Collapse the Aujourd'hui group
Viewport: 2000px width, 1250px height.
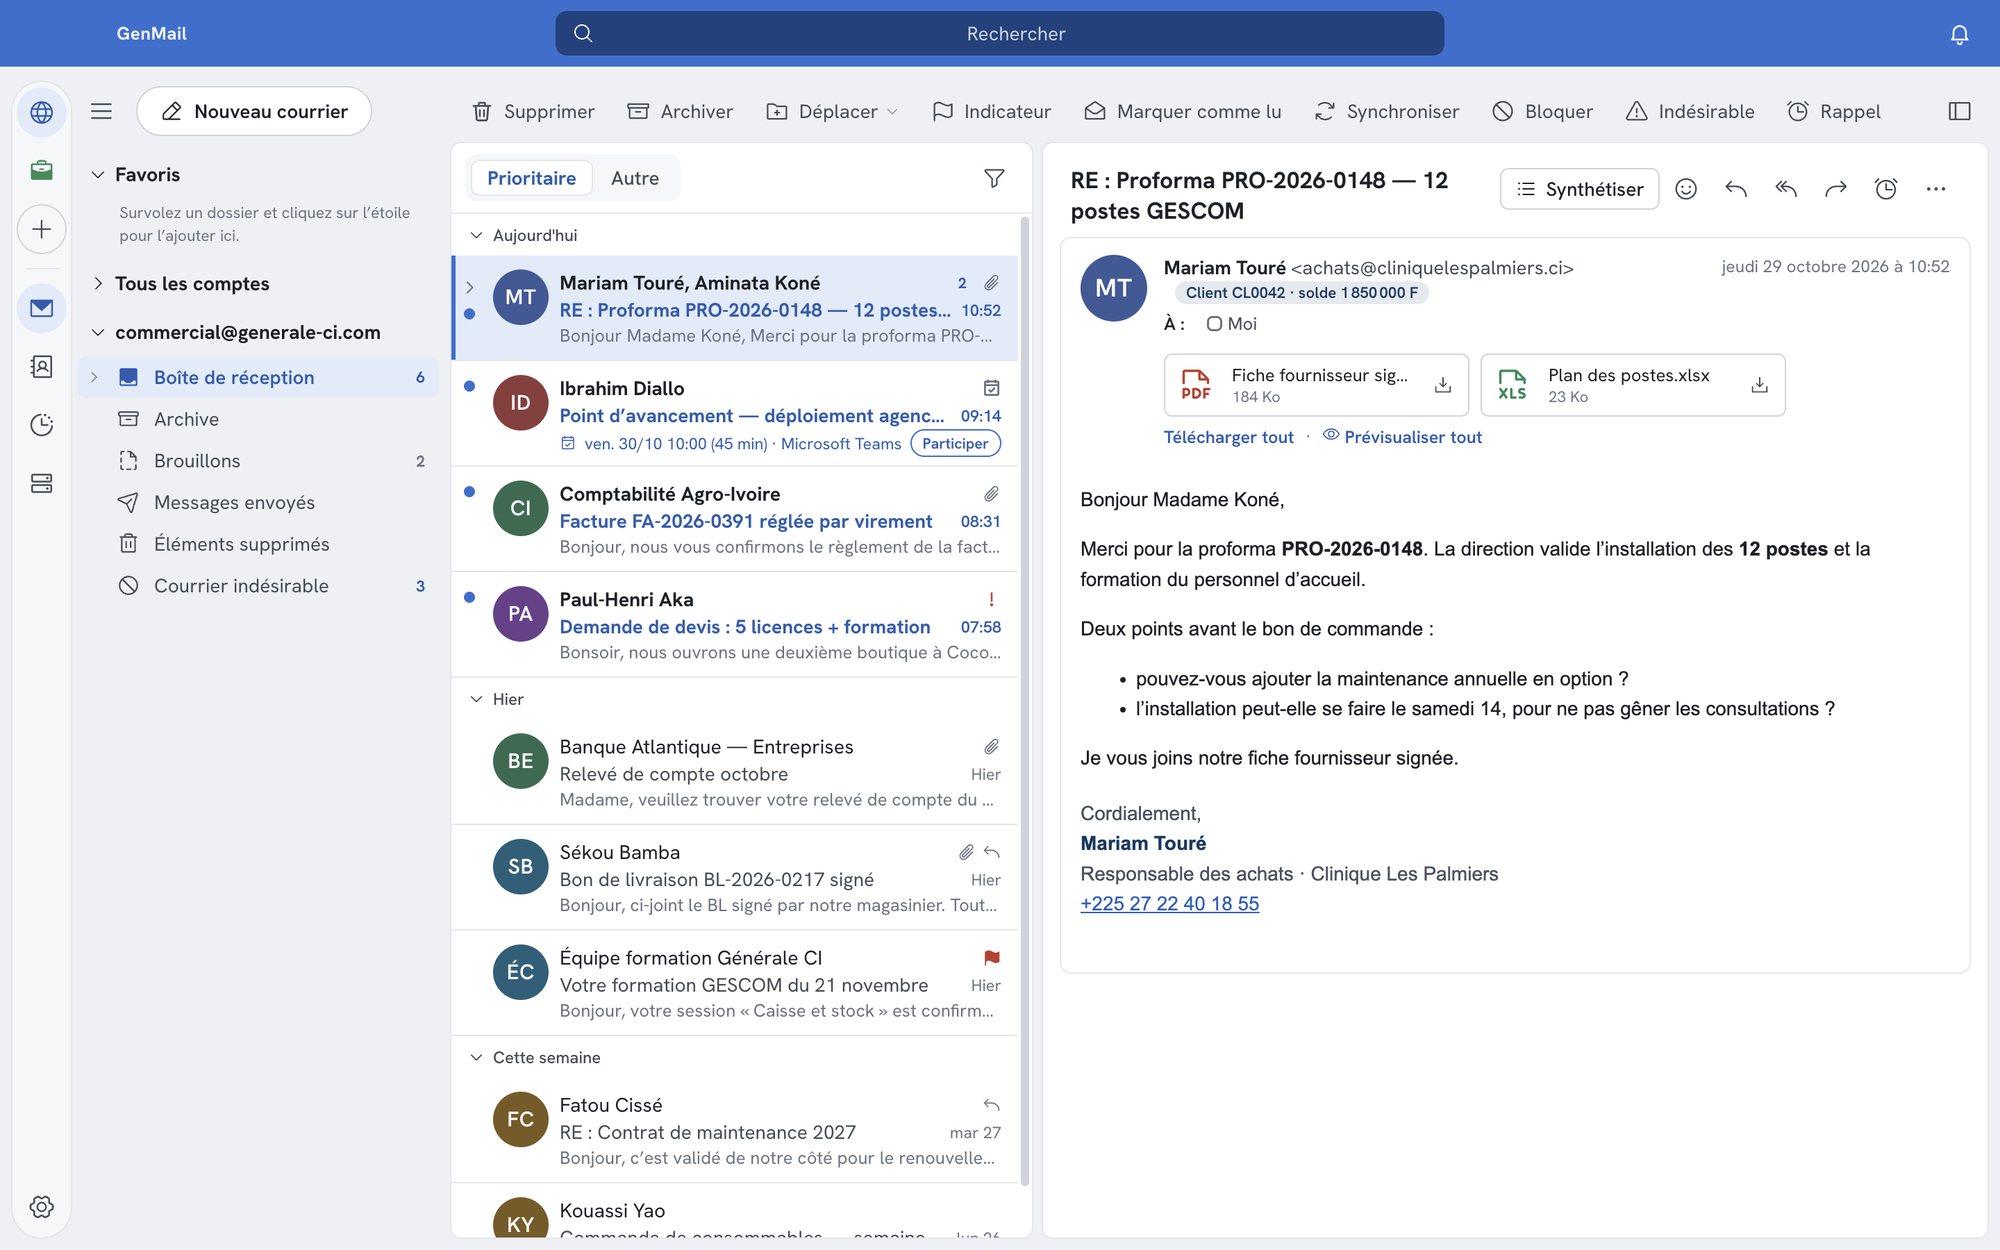click(476, 235)
